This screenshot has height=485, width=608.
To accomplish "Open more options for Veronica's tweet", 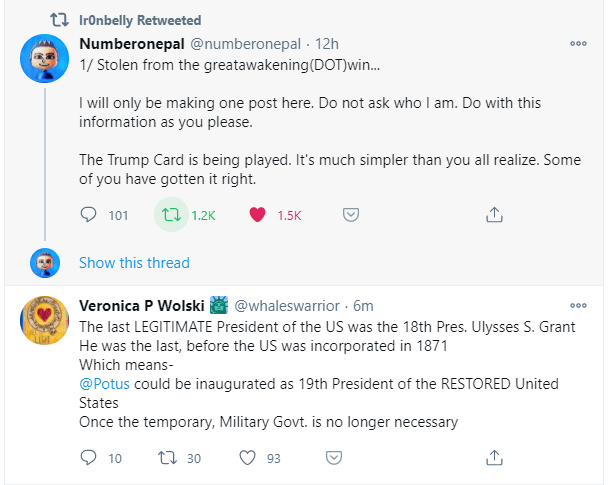I will [578, 305].
